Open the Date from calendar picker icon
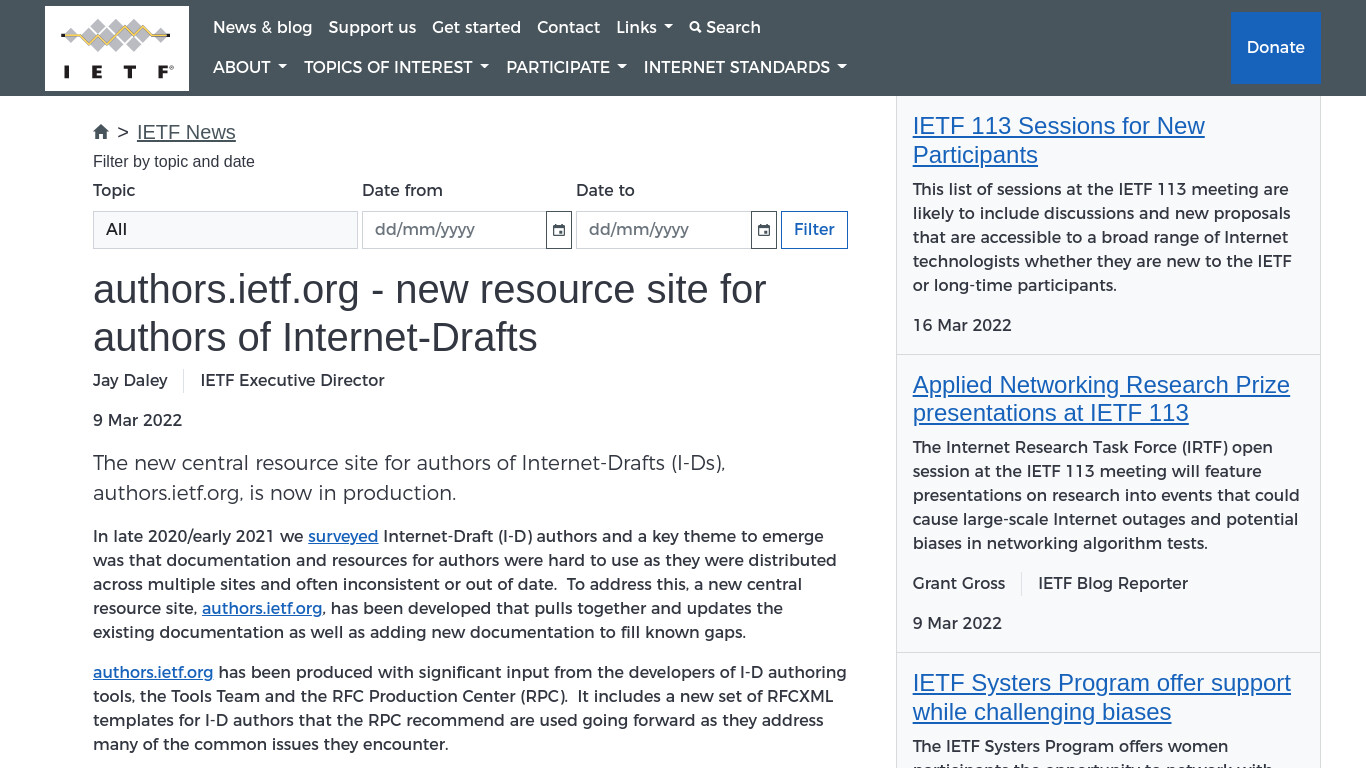1366x768 pixels. coord(559,230)
